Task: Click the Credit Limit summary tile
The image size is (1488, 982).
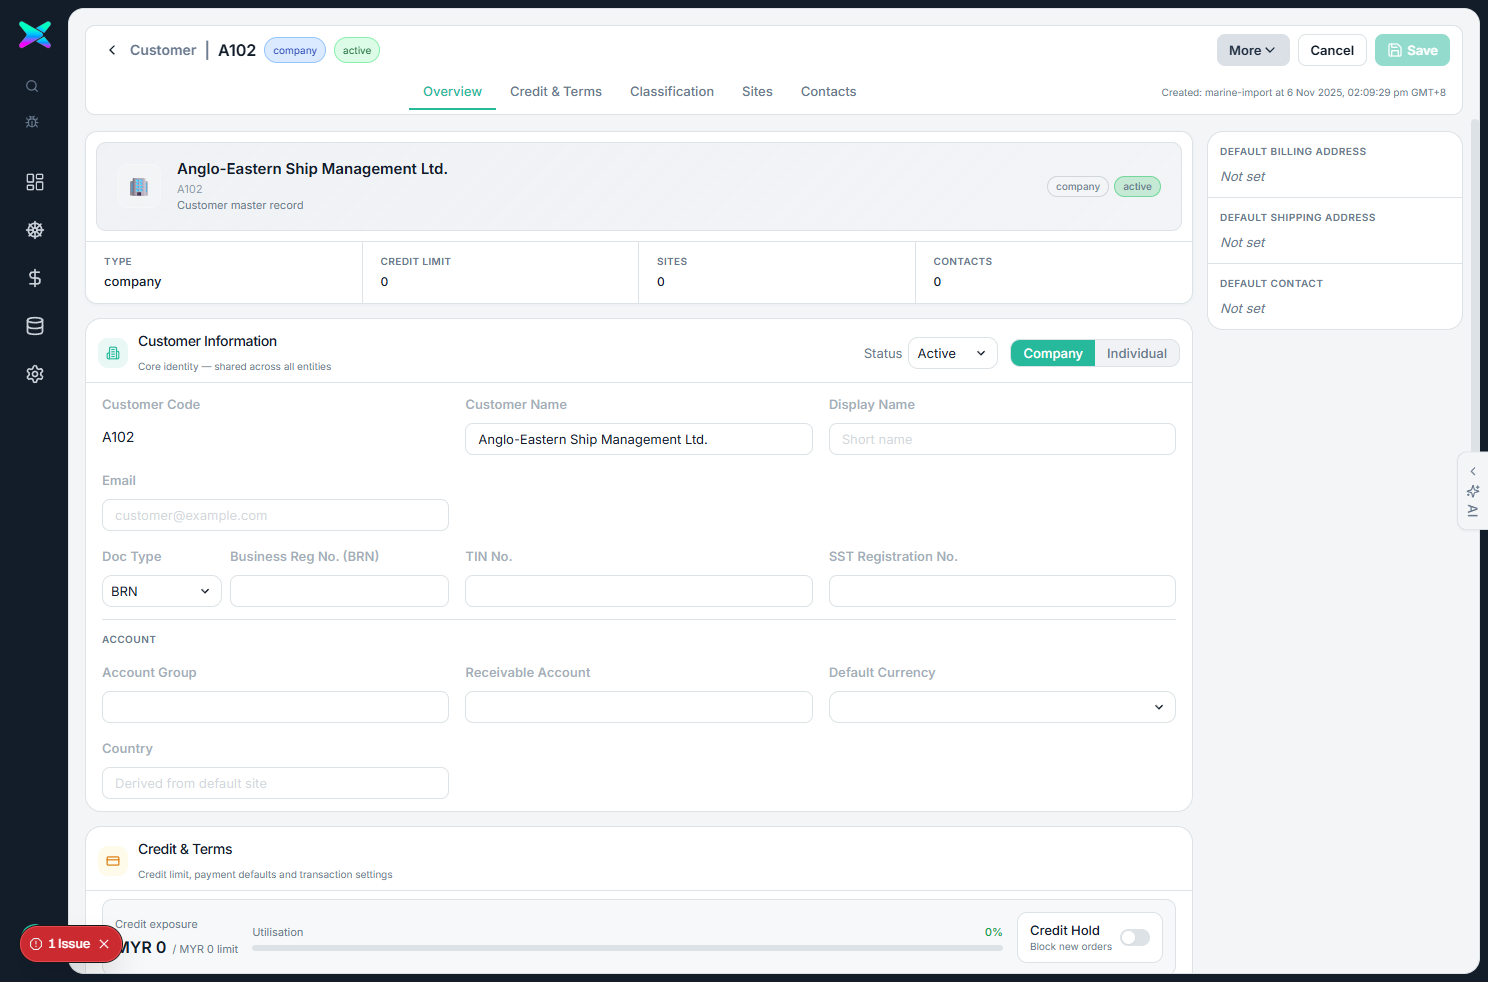Action: pos(500,272)
